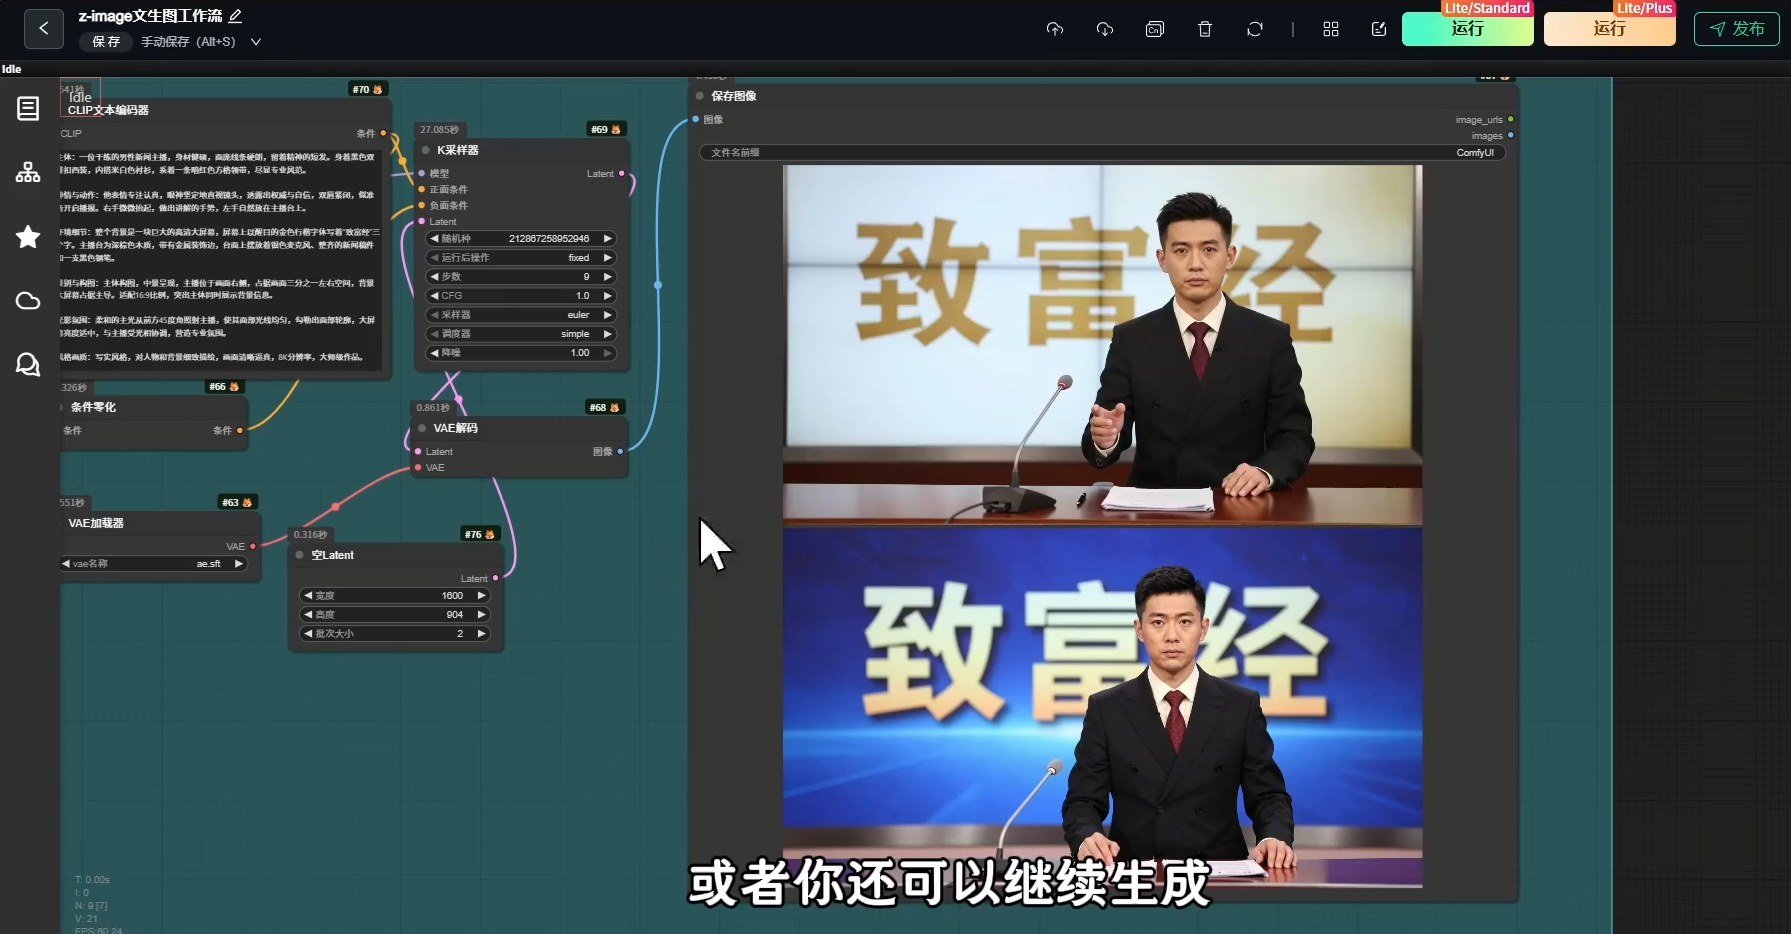Click the cloud download icon in top toolbar
This screenshot has height=934, width=1791.
point(1105,29)
